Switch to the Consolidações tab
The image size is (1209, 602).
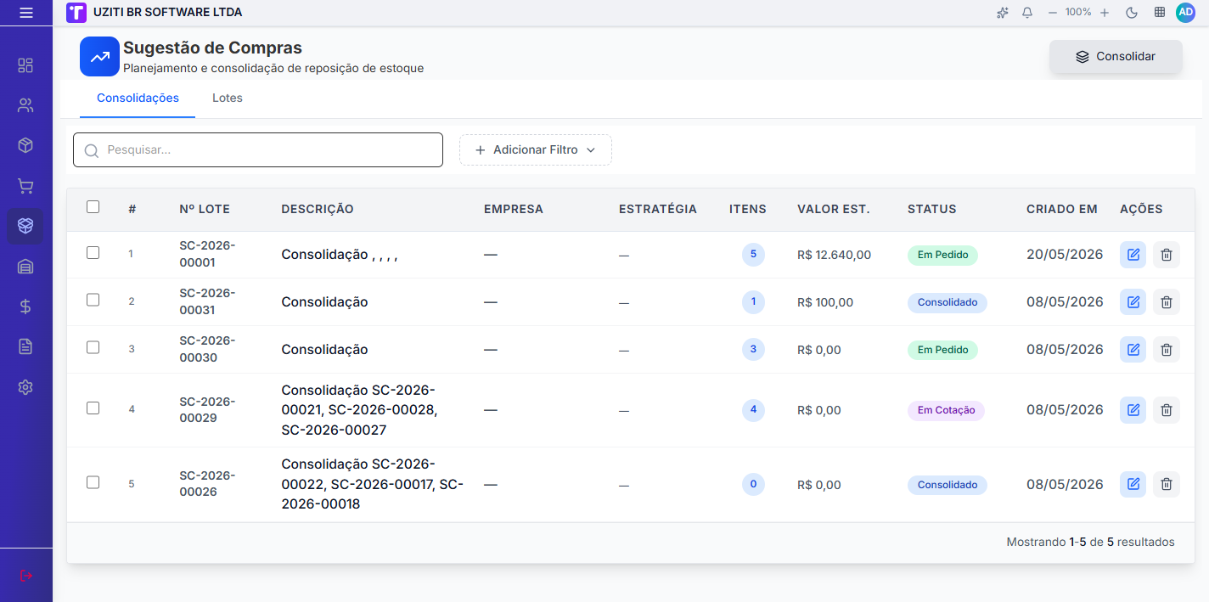tap(138, 98)
